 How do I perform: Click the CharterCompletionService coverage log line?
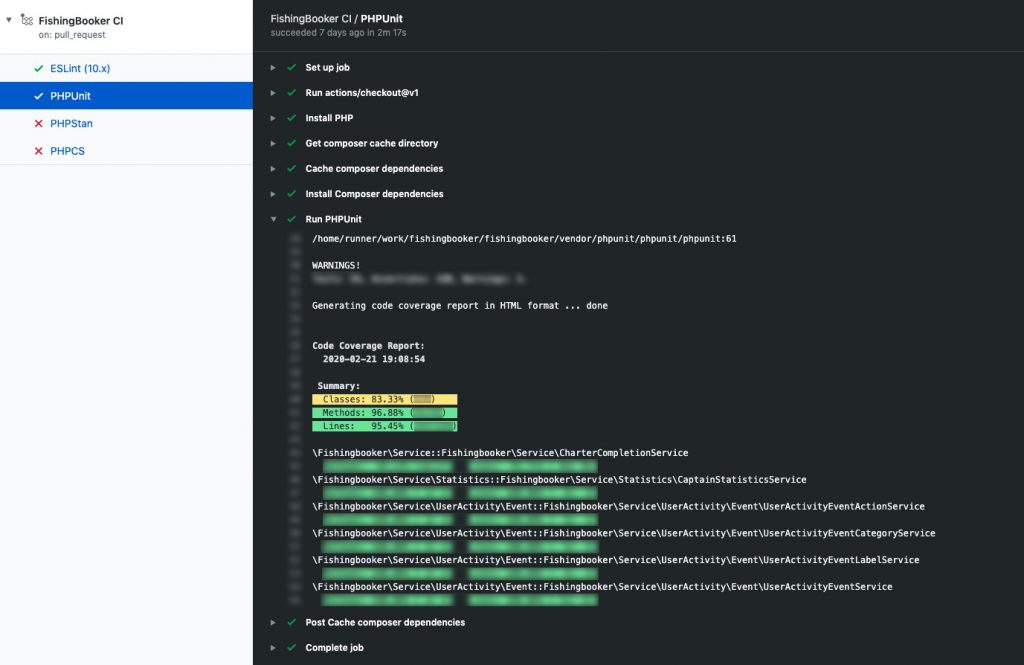tap(500, 453)
